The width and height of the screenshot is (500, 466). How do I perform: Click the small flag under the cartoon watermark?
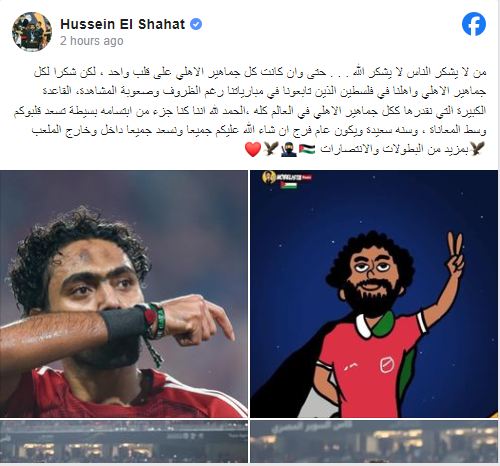click(x=289, y=185)
